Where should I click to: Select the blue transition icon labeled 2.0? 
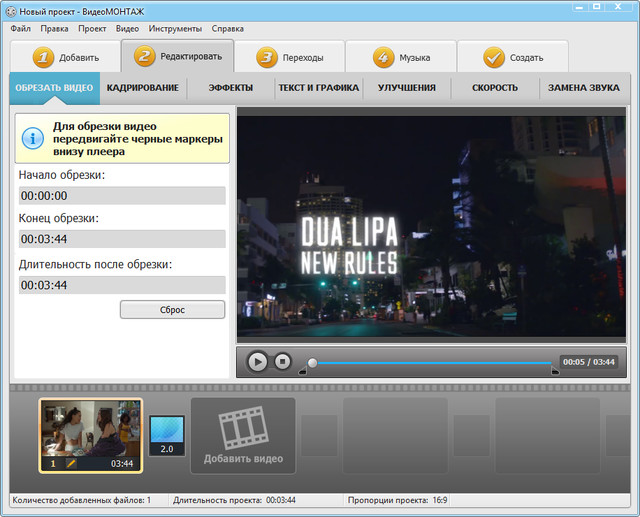click(x=167, y=436)
